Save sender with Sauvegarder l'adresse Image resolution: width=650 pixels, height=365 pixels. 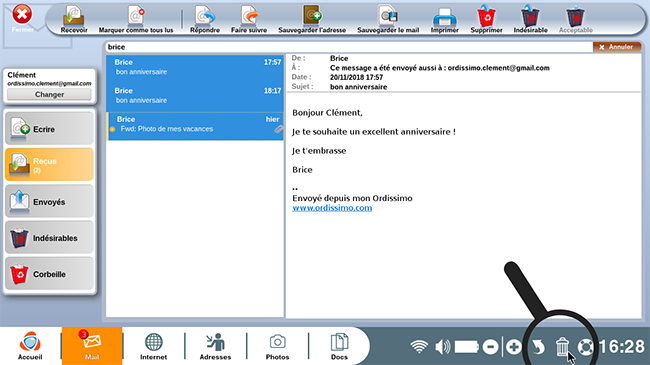point(312,19)
